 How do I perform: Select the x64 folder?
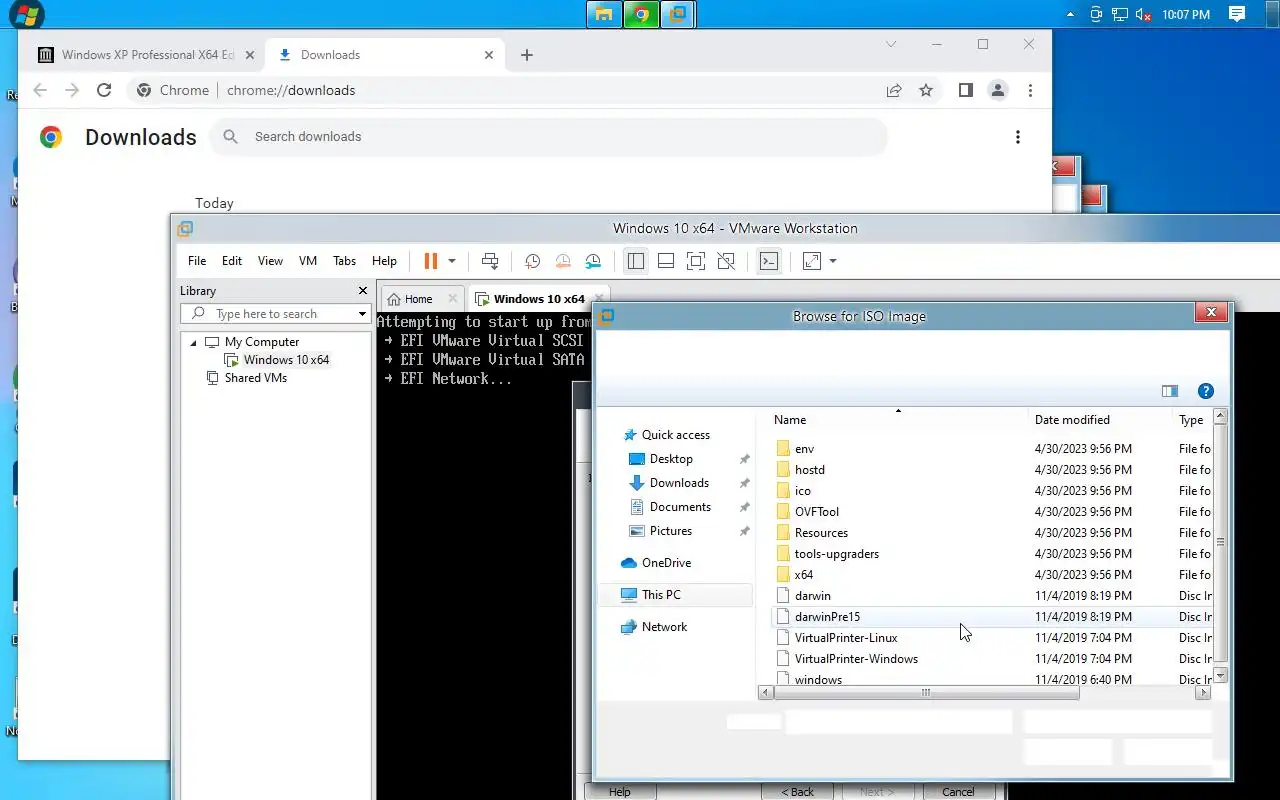[x=803, y=575]
